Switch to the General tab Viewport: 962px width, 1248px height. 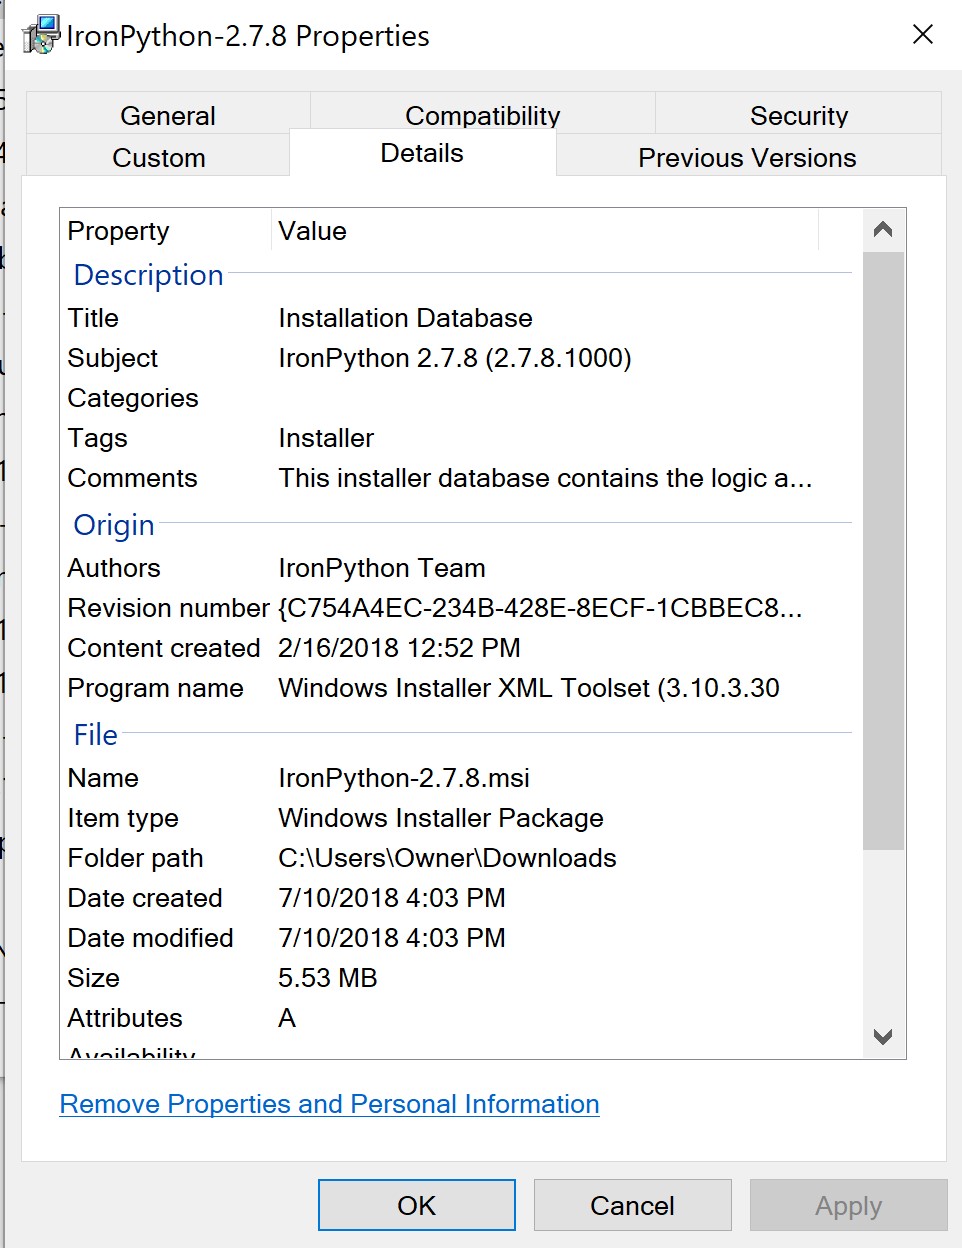coord(167,114)
